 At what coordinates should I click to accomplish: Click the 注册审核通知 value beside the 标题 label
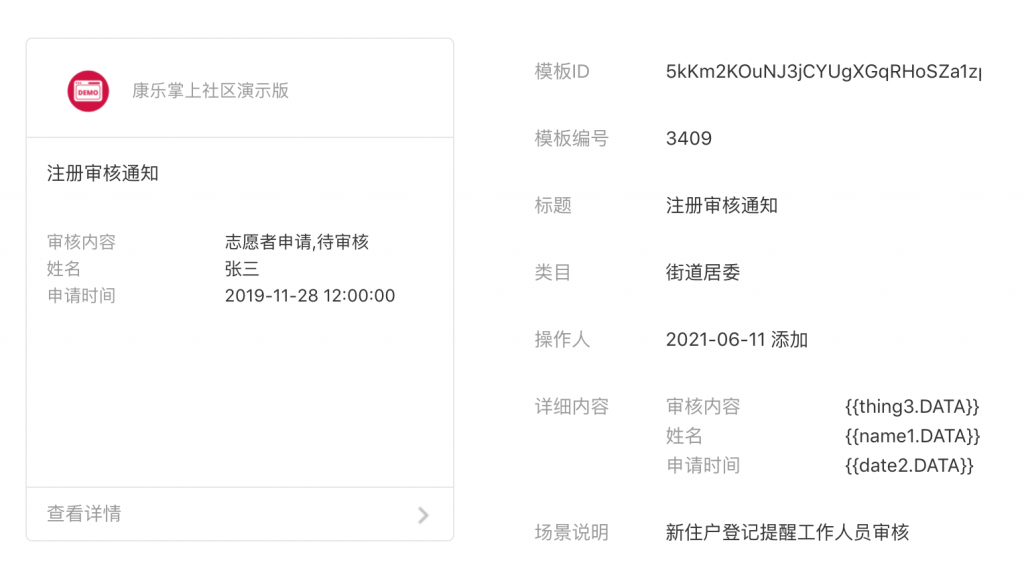click(722, 206)
